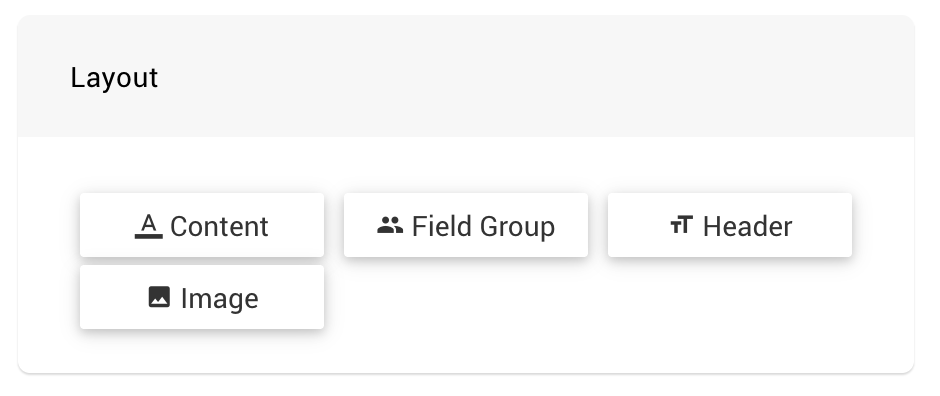Choose the text-format icon on Content button

pos(149,226)
